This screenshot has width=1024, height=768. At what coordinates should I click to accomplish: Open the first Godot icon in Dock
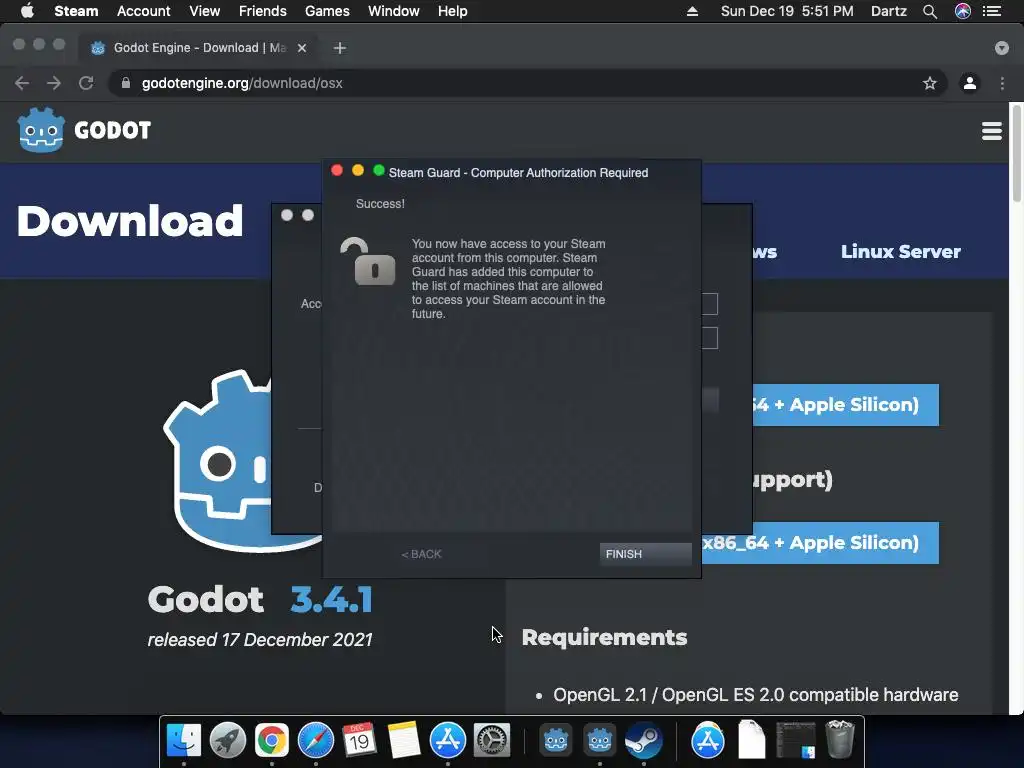tap(556, 741)
